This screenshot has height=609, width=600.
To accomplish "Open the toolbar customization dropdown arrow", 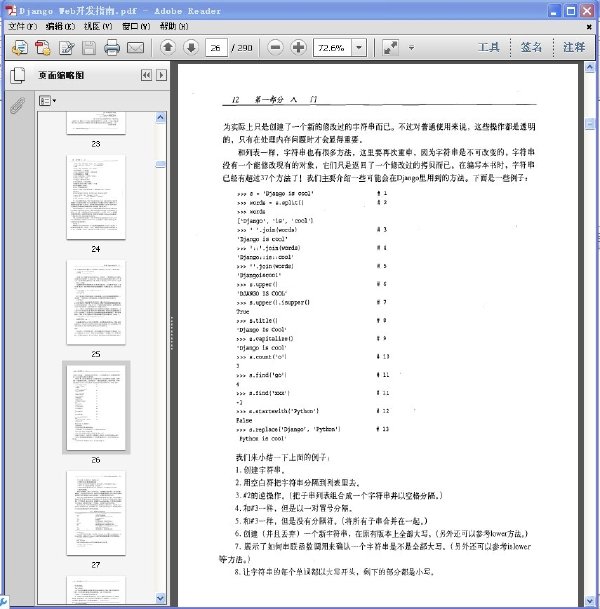I will (x=411, y=48).
